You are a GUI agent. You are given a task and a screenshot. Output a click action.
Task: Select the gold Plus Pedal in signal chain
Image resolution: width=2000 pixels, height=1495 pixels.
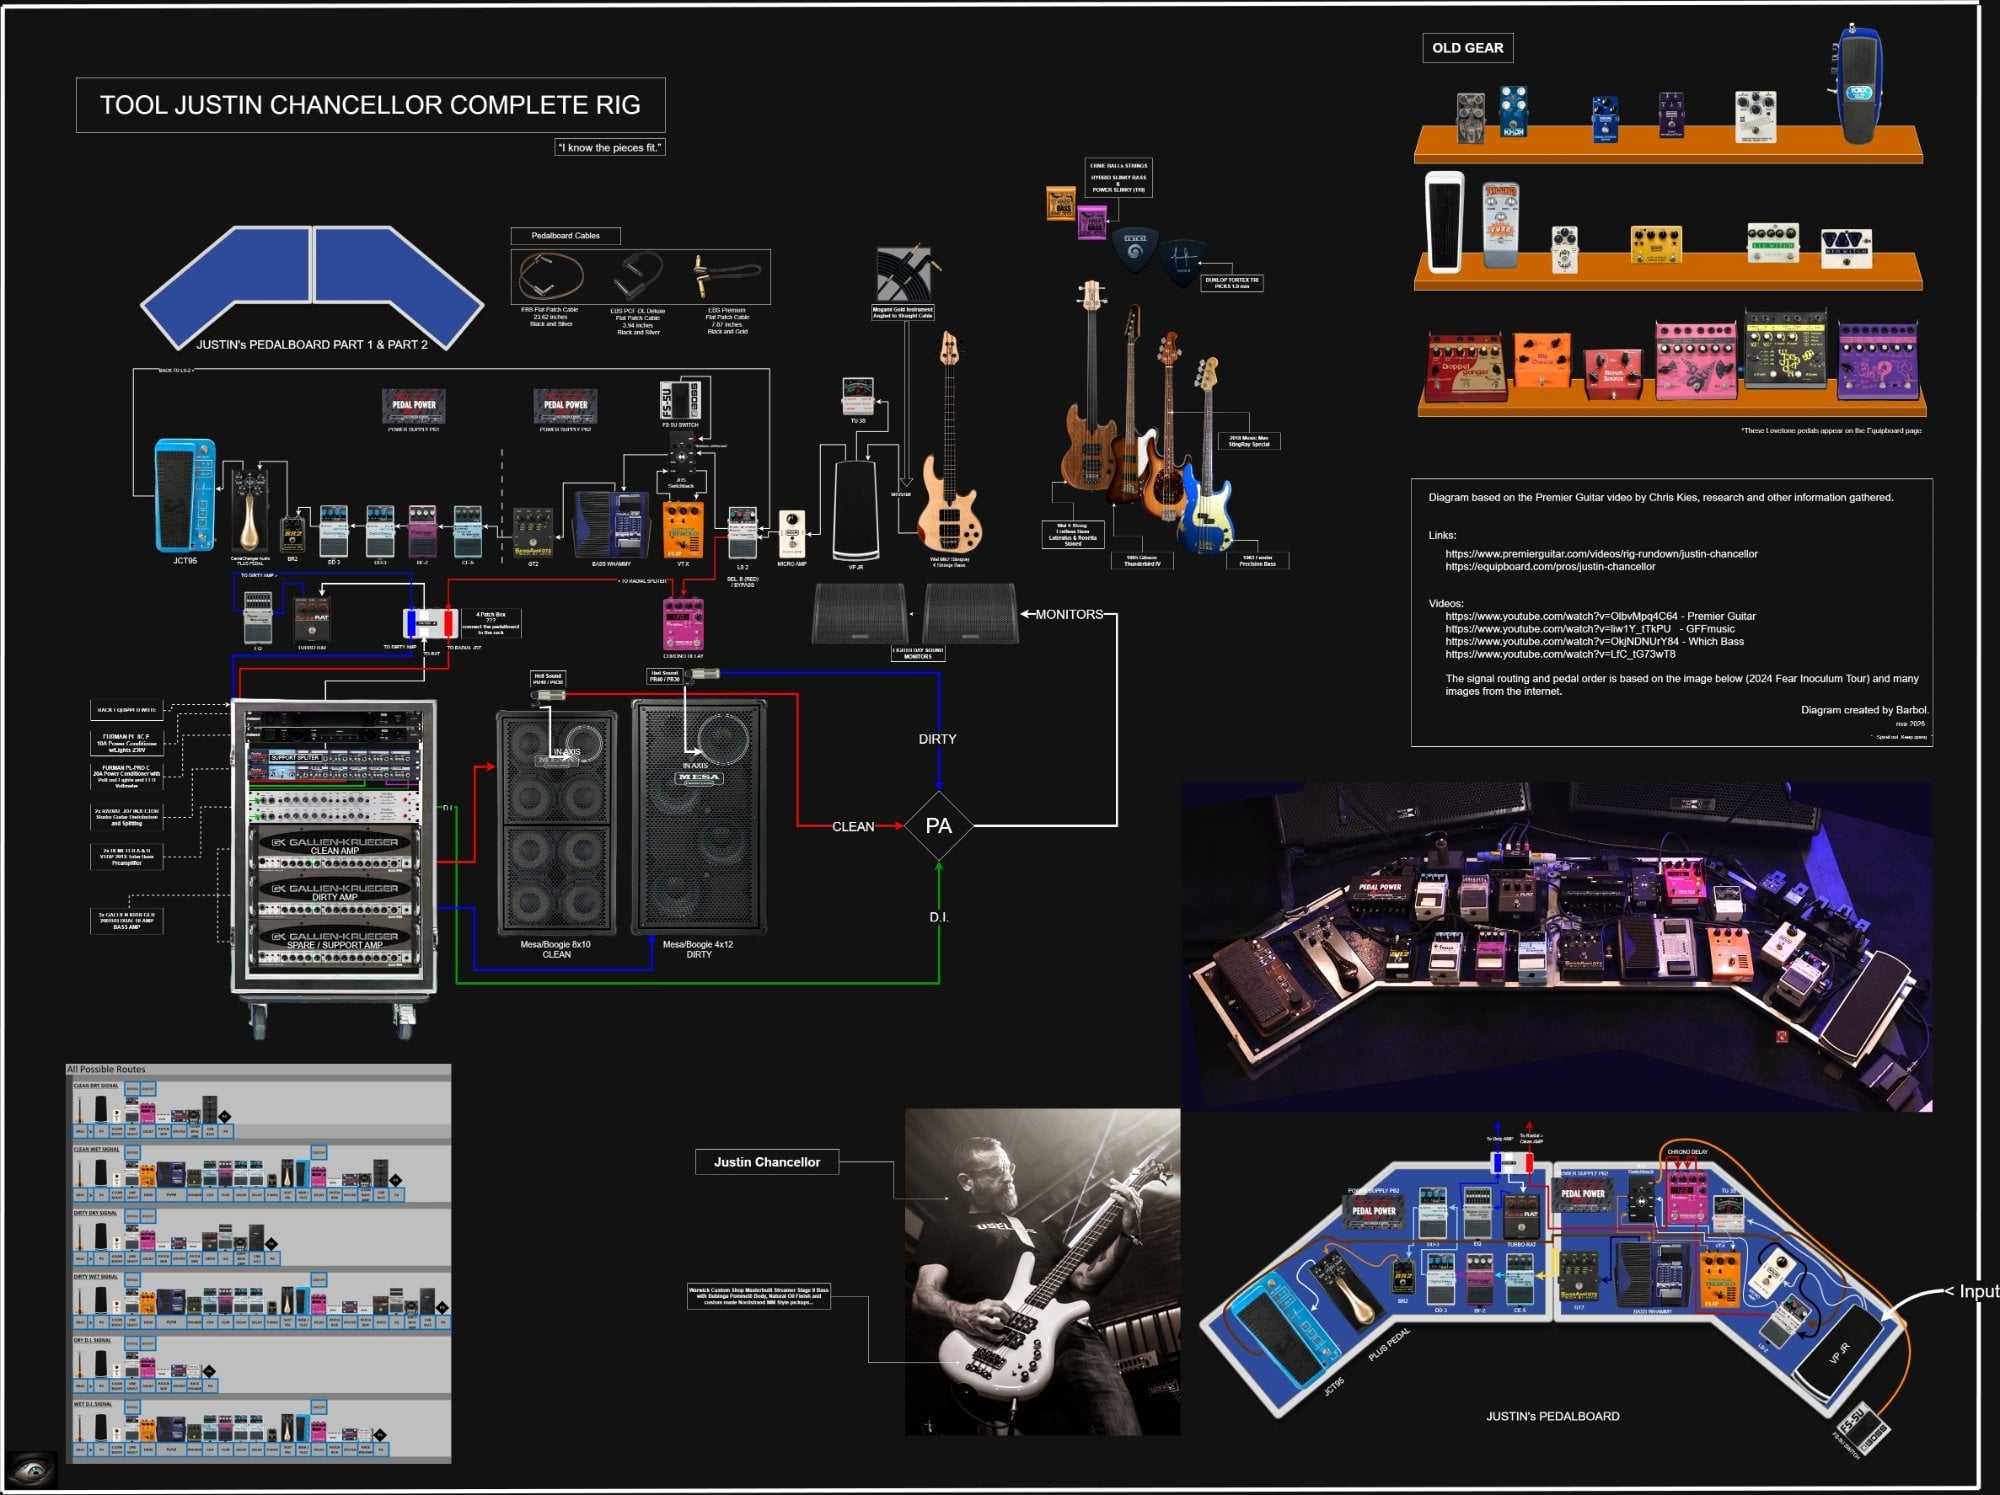point(249,509)
